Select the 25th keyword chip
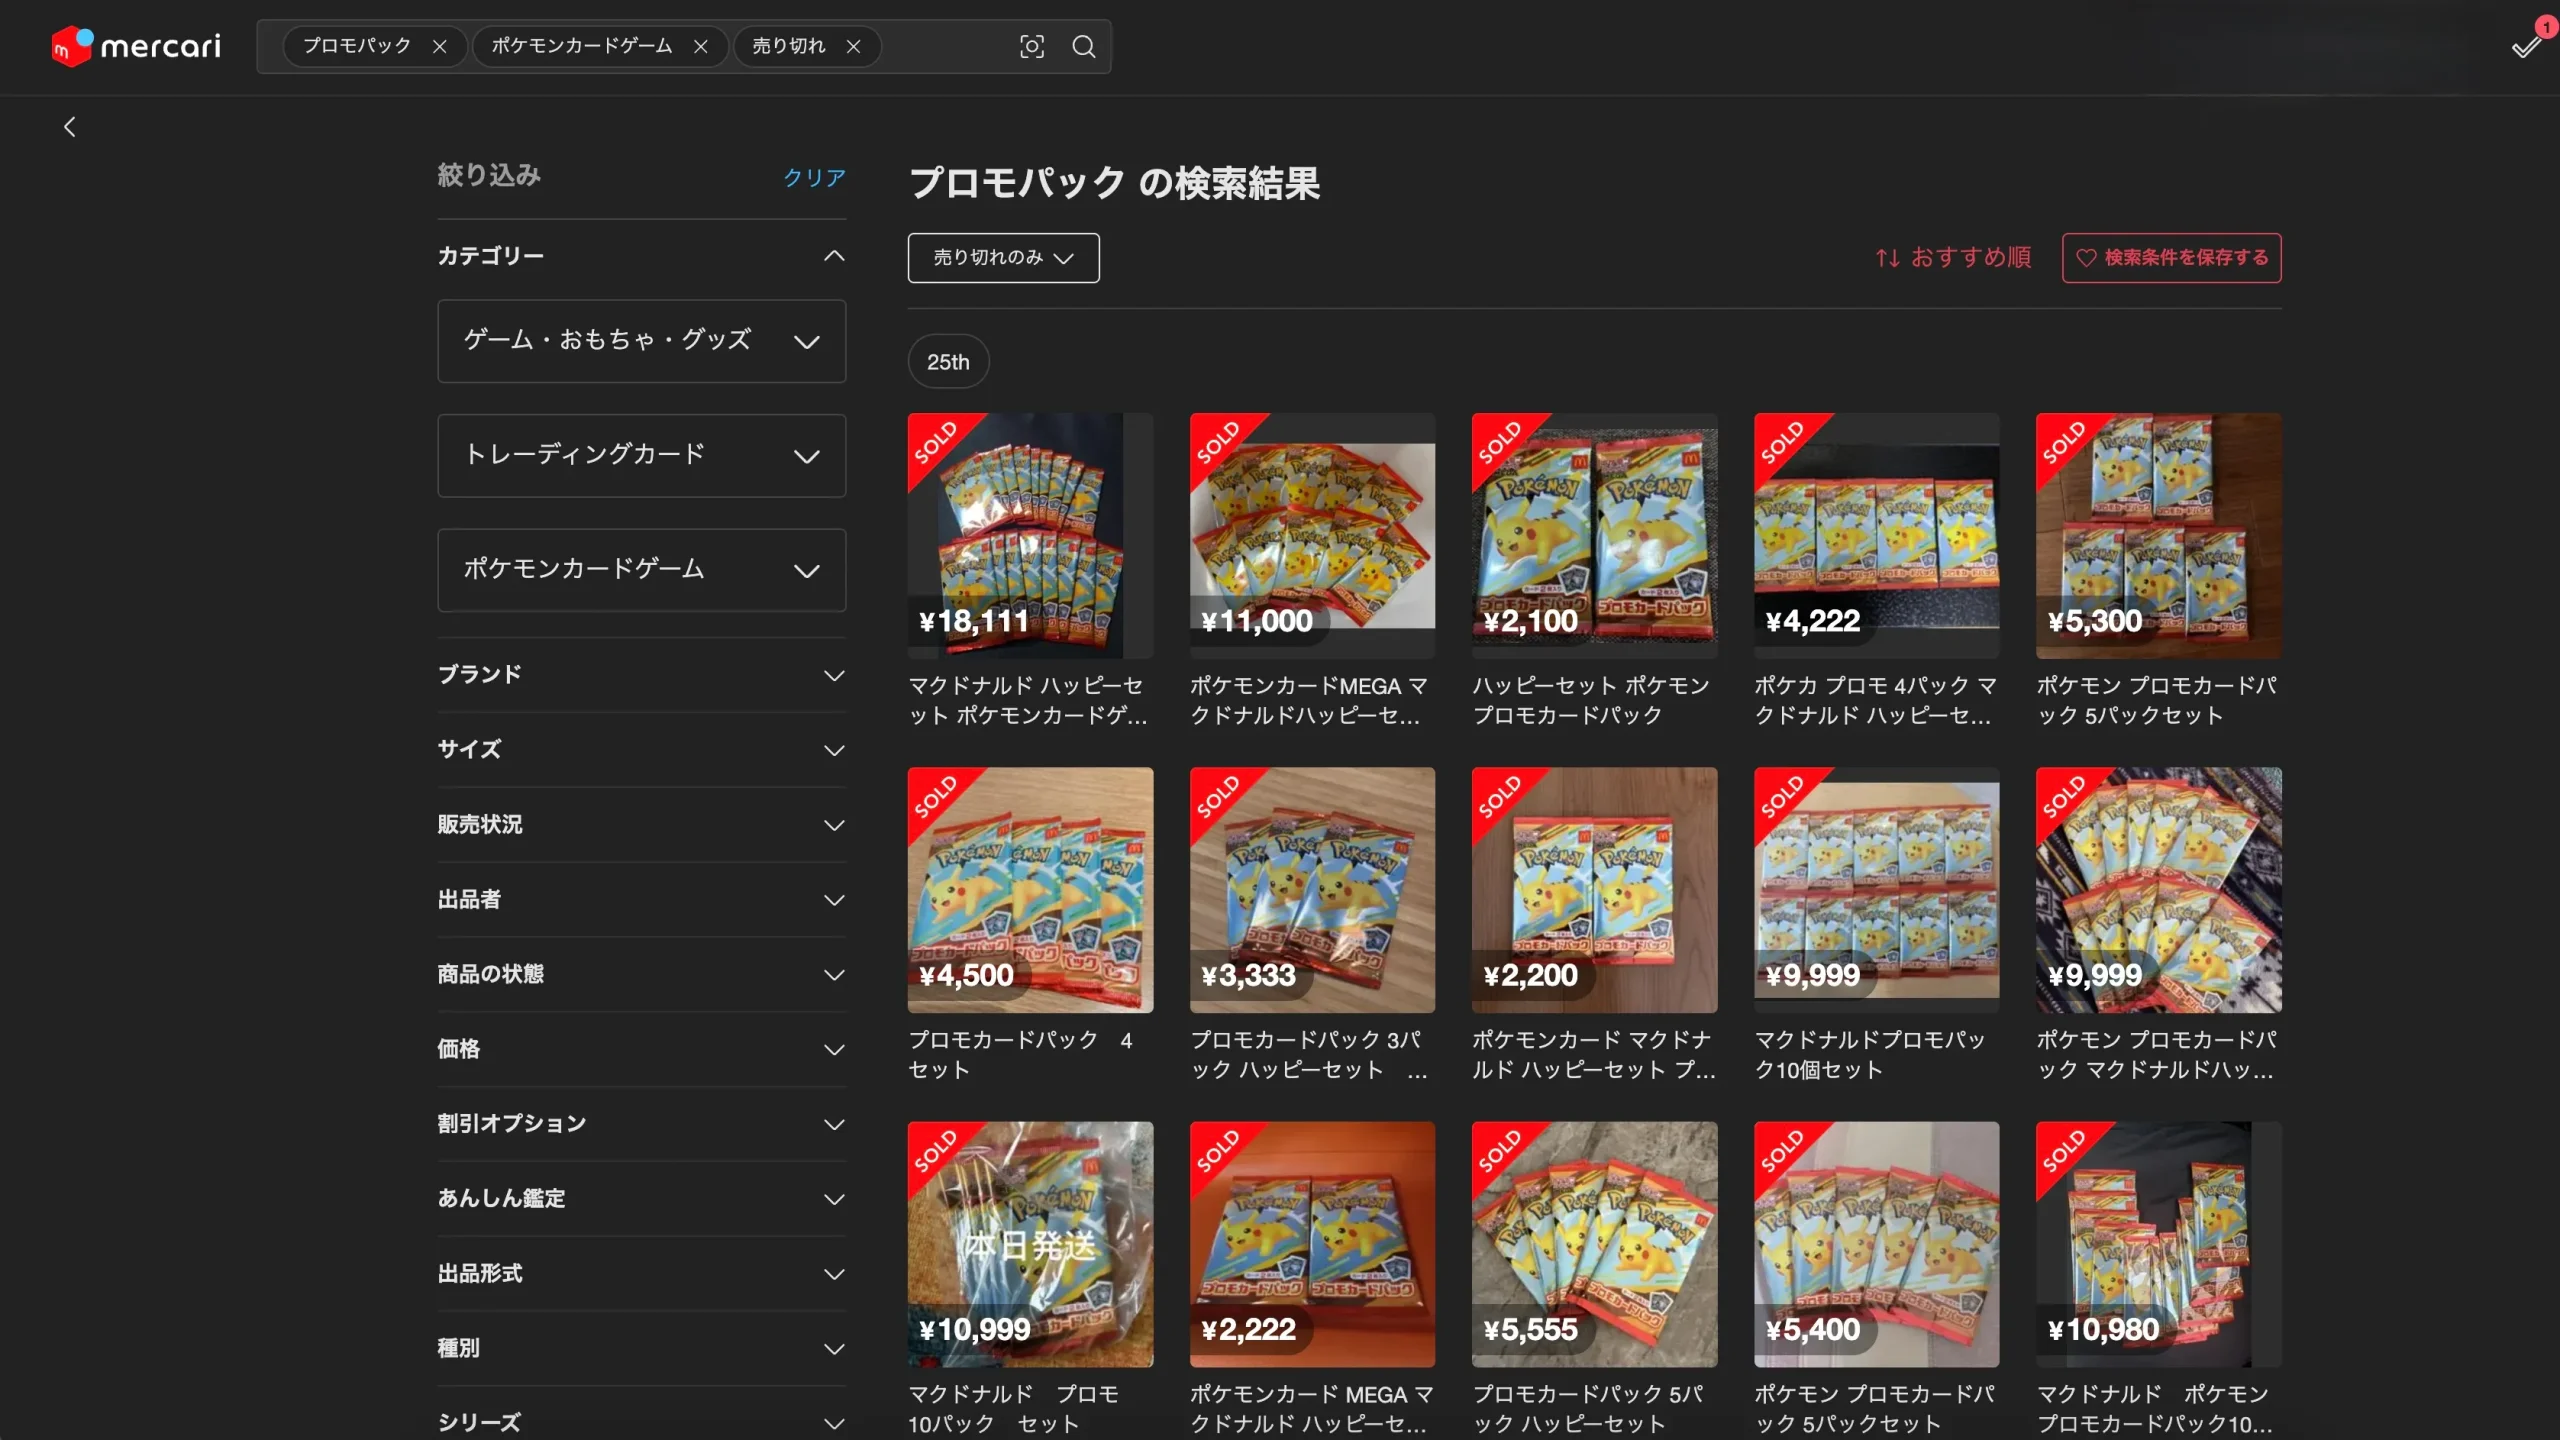2560x1440 pixels. [948, 362]
